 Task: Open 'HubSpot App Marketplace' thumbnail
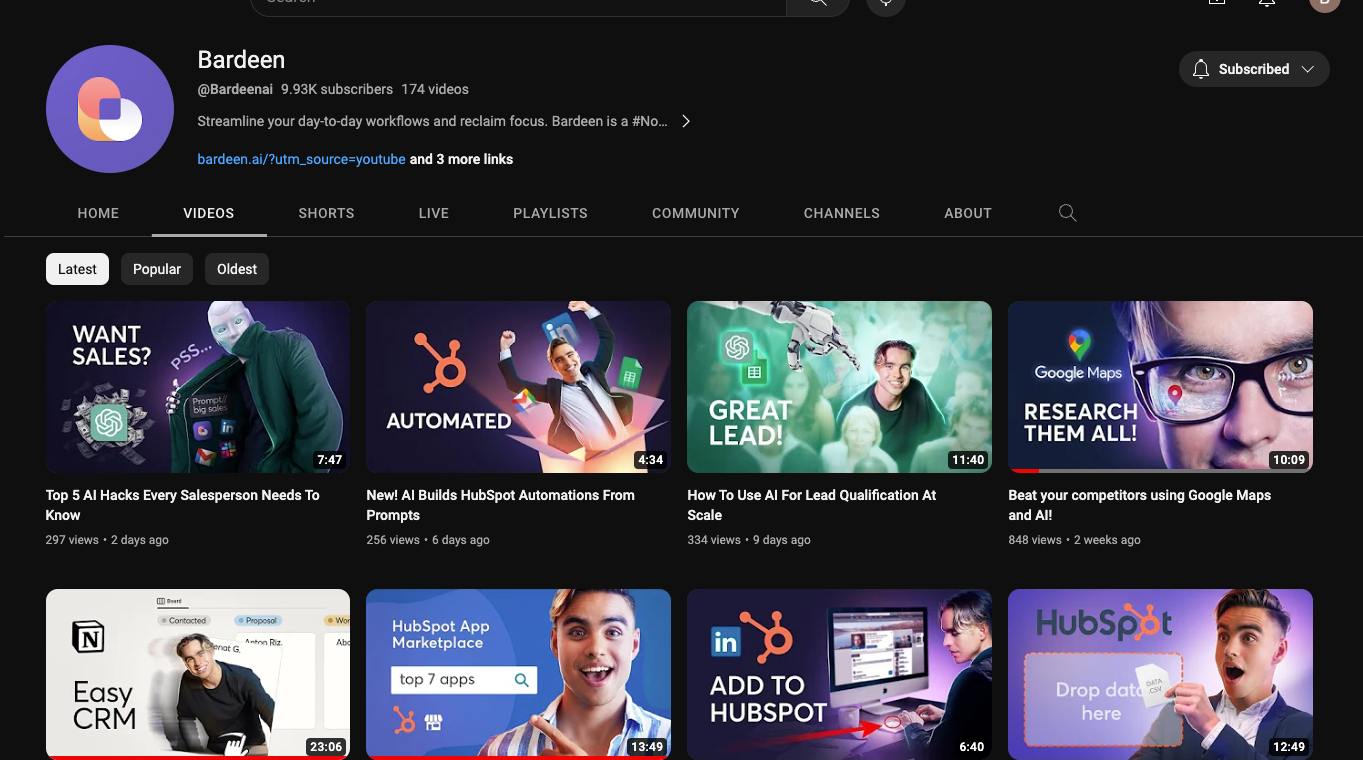[518, 674]
